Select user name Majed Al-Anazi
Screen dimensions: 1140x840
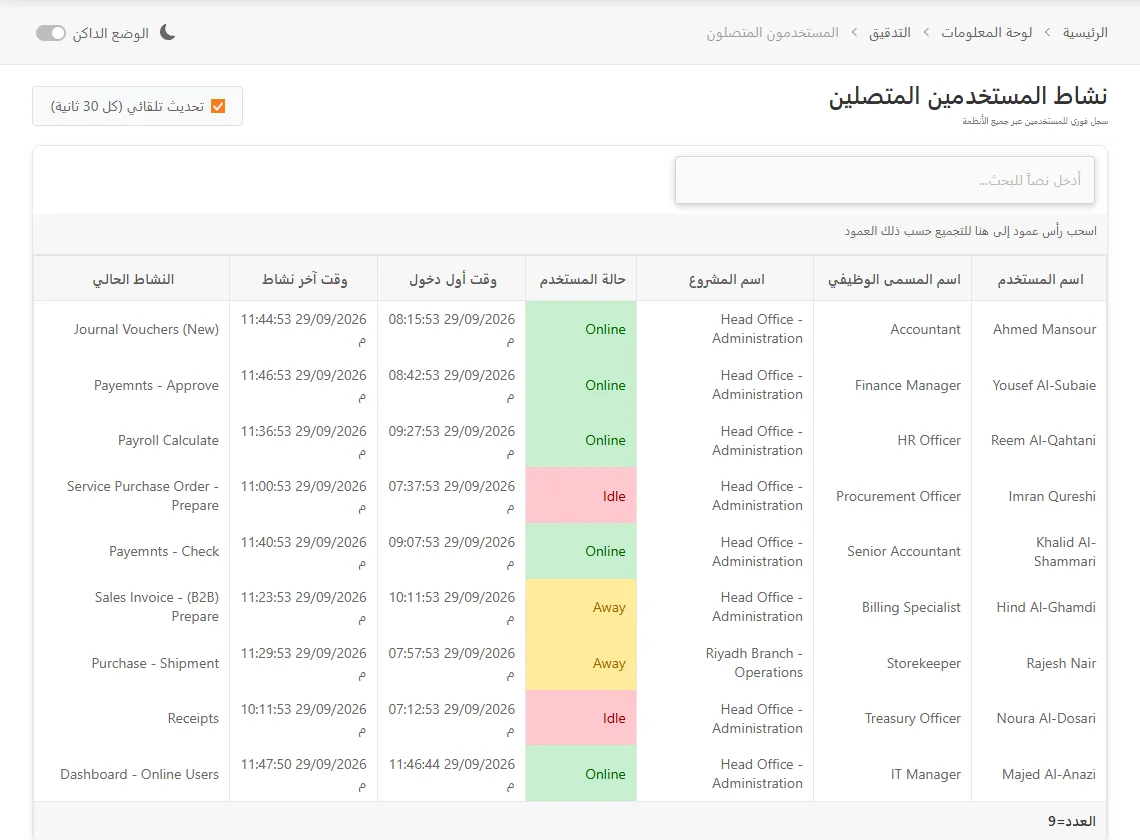click(x=1048, y=775)
